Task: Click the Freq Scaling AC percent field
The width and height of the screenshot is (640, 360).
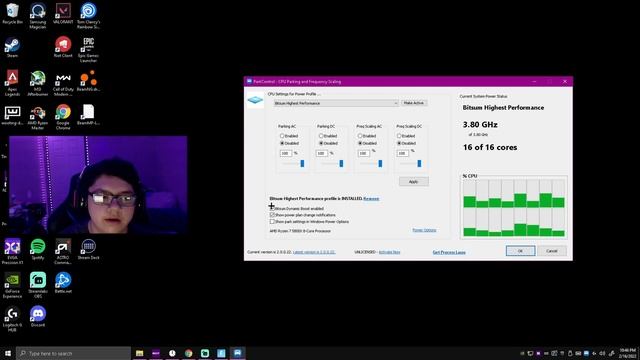Action: point(364,153)
